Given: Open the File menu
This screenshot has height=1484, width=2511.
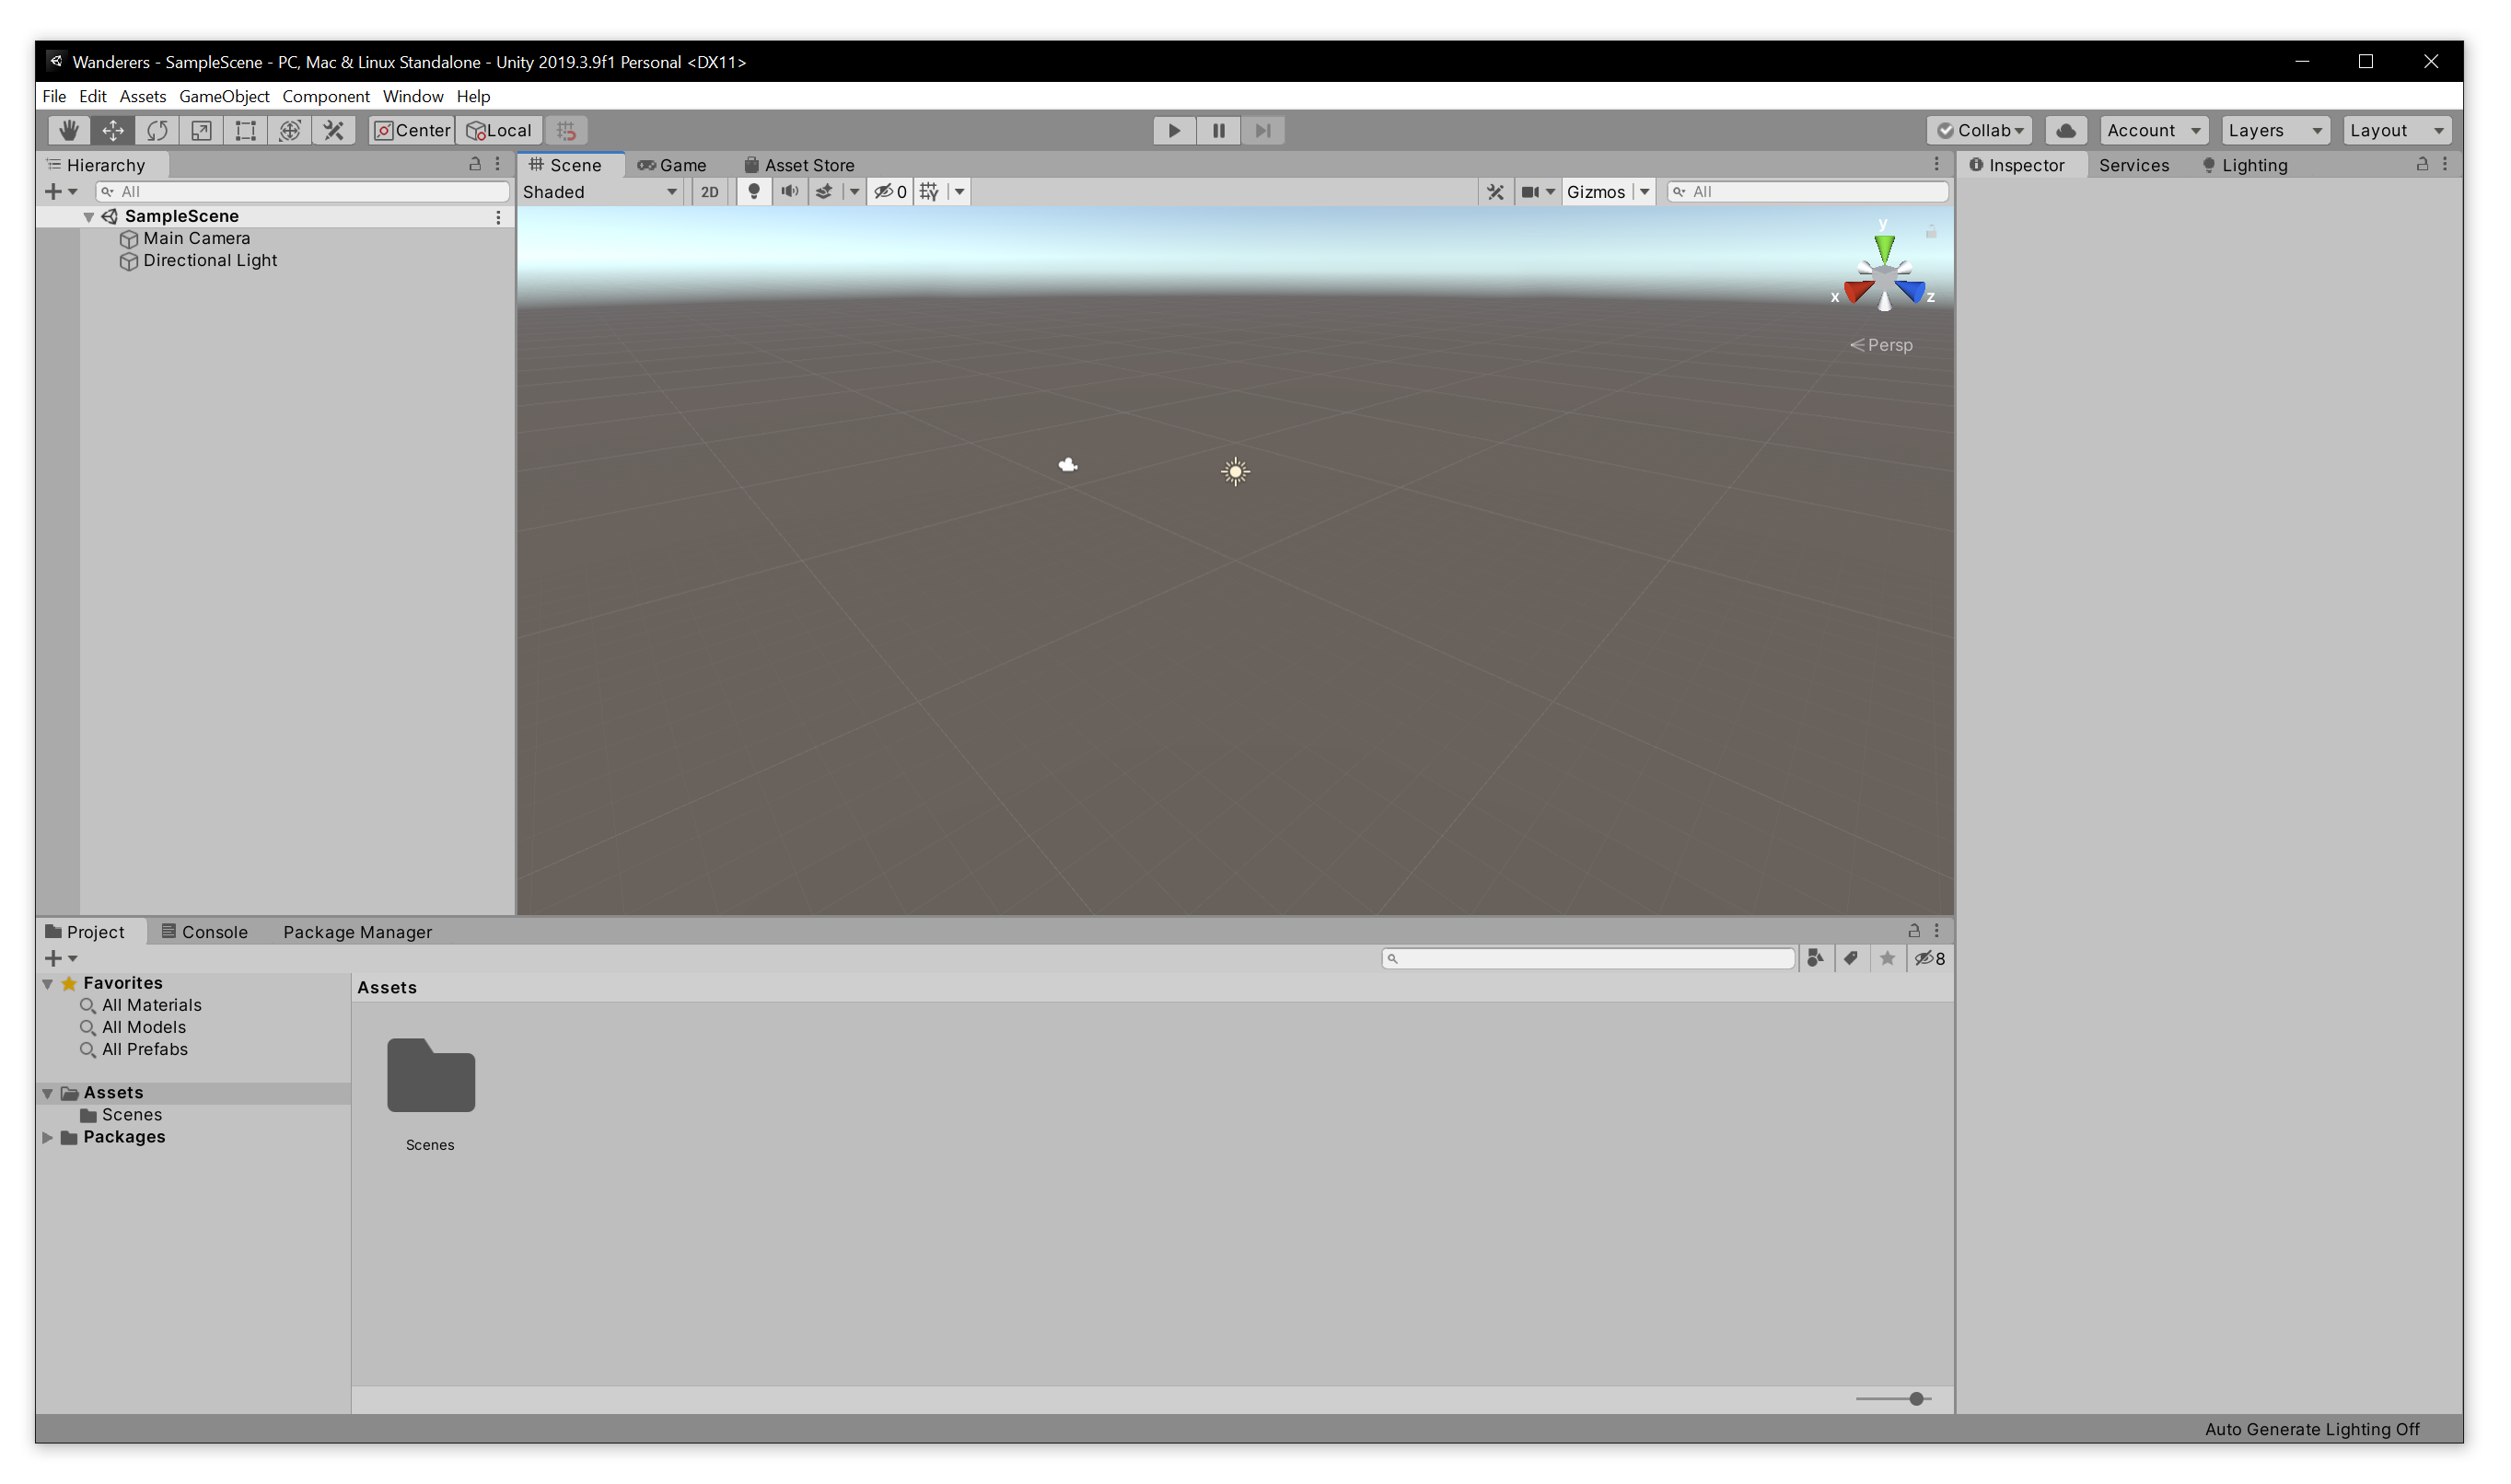Looking at the screenshot, I should pos(54,96).
